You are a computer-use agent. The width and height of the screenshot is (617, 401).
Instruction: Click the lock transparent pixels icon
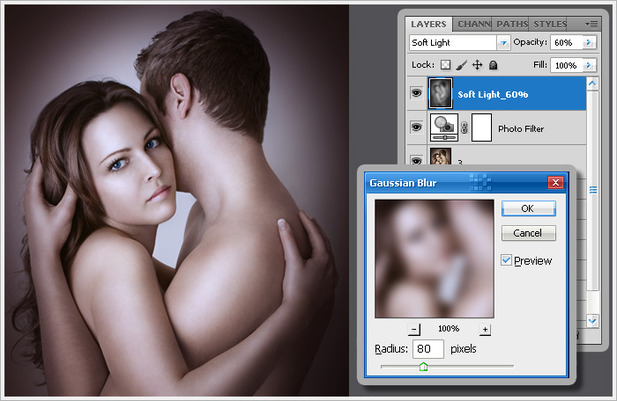pyautogui.click(x=445, y=65)
